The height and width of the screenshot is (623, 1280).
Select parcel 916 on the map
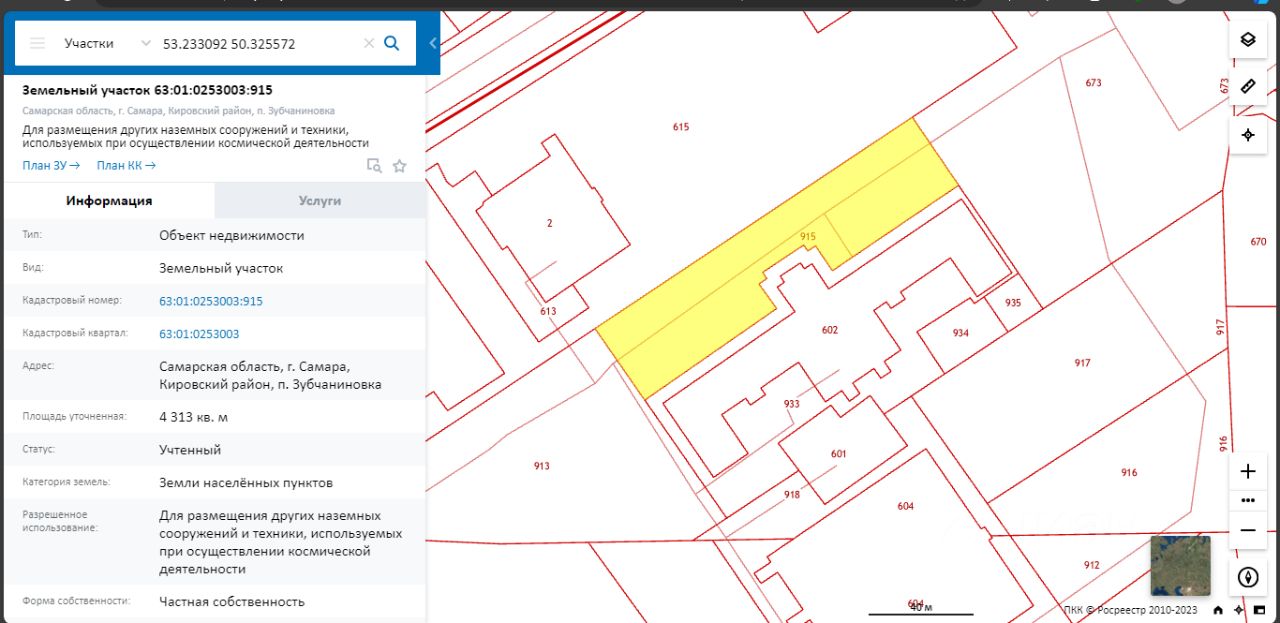[x=1129, y=472]
